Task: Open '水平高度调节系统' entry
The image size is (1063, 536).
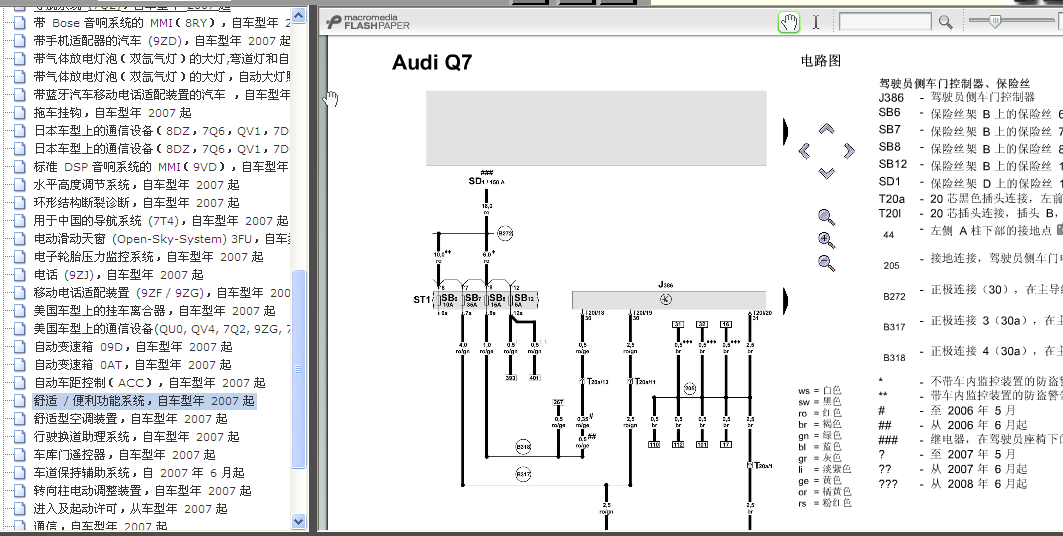Action: [136, 184]
